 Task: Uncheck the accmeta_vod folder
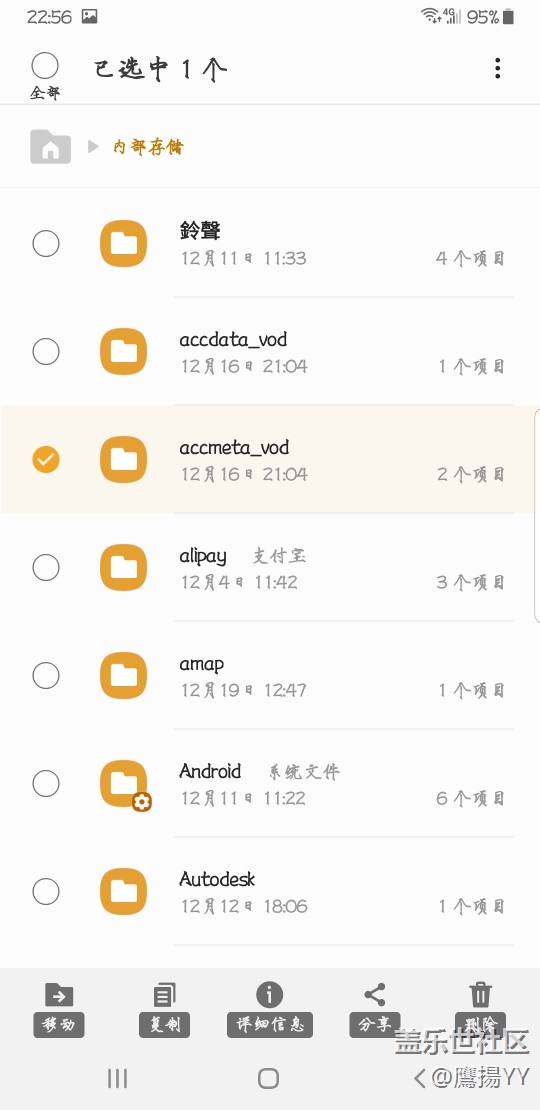coord(46,459)
